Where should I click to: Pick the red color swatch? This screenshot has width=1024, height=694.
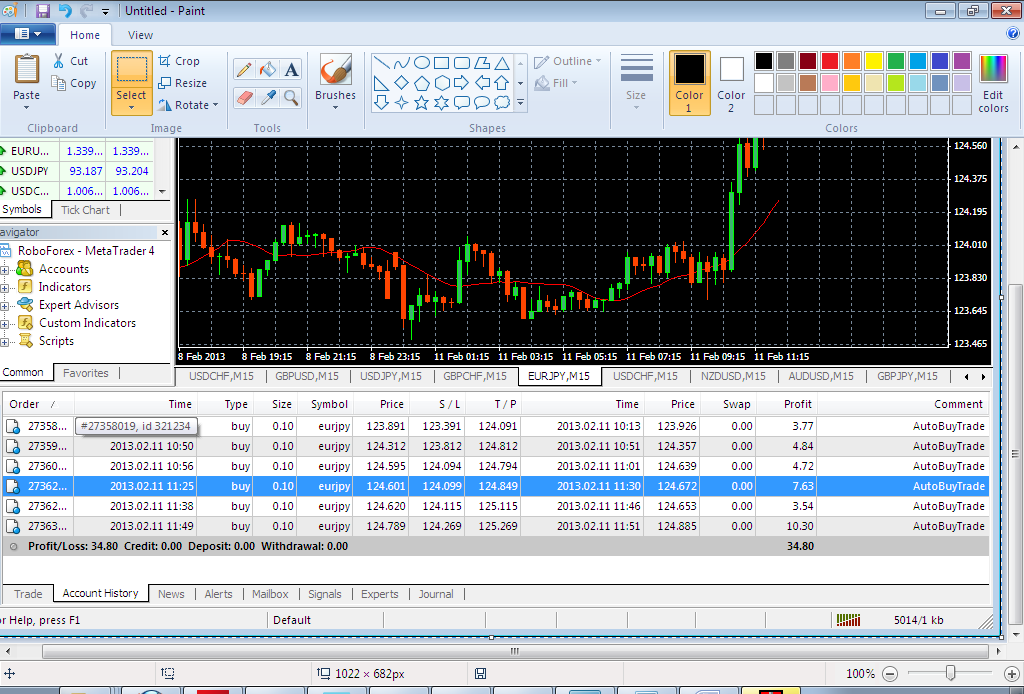point(830,61)
